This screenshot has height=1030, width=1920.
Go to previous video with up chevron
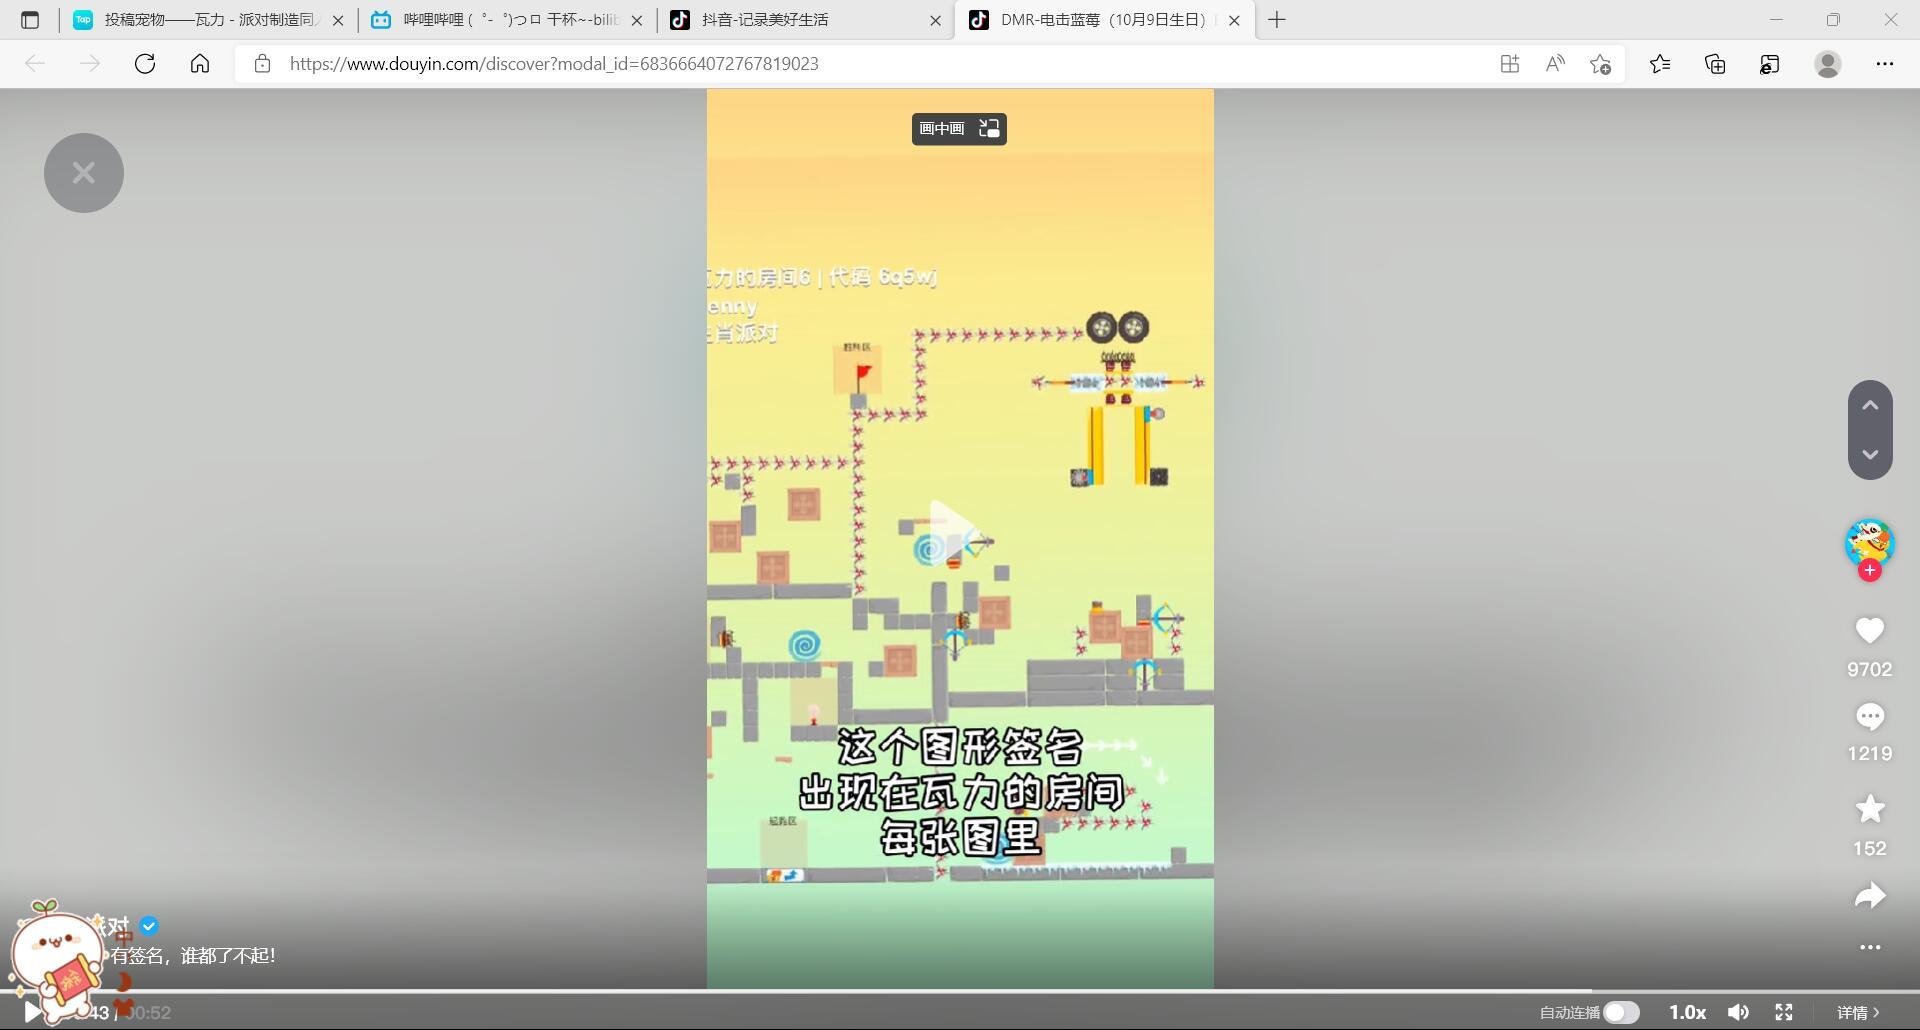(x=1870, y=405)
